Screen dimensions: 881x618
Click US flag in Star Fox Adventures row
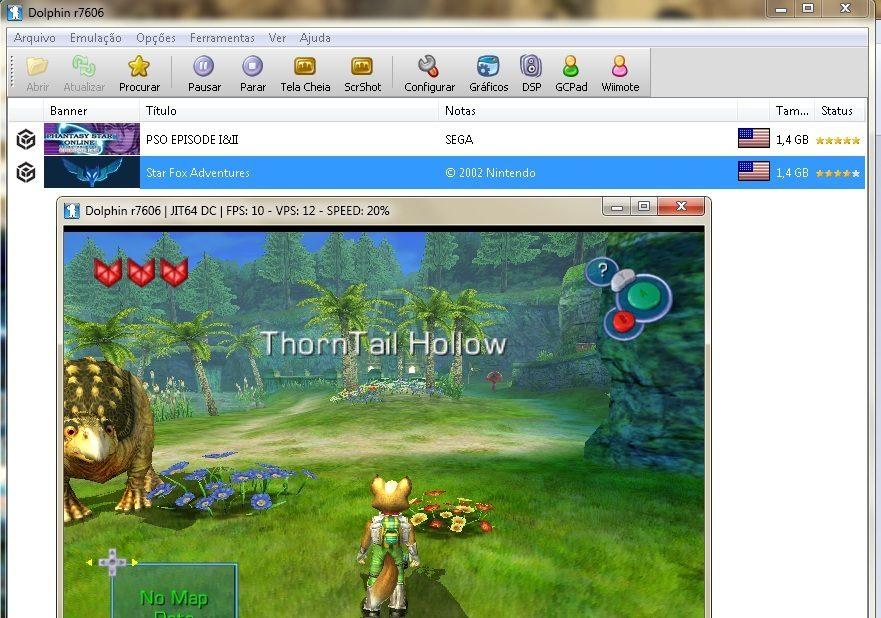pyautogui.click(x=753, y=171)
